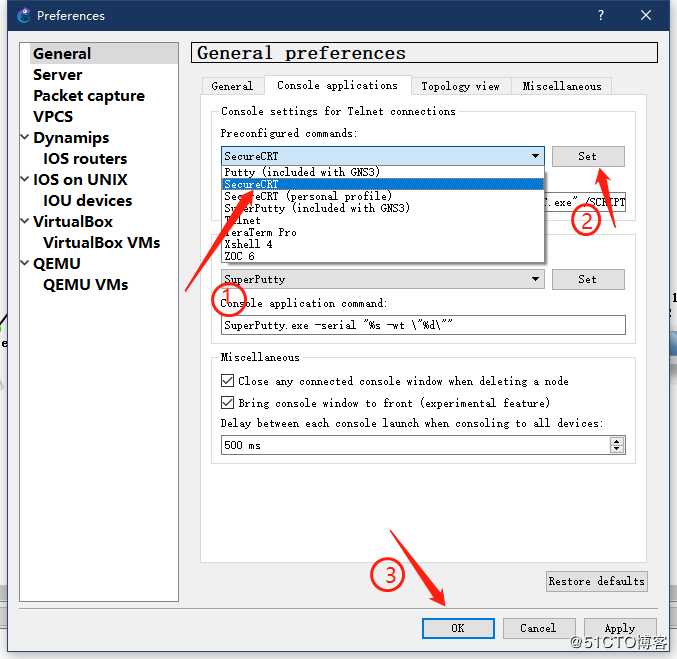Switch to Console applications tab
The width and height of the screenshot is (677, 659).
[x=337, y=85]
